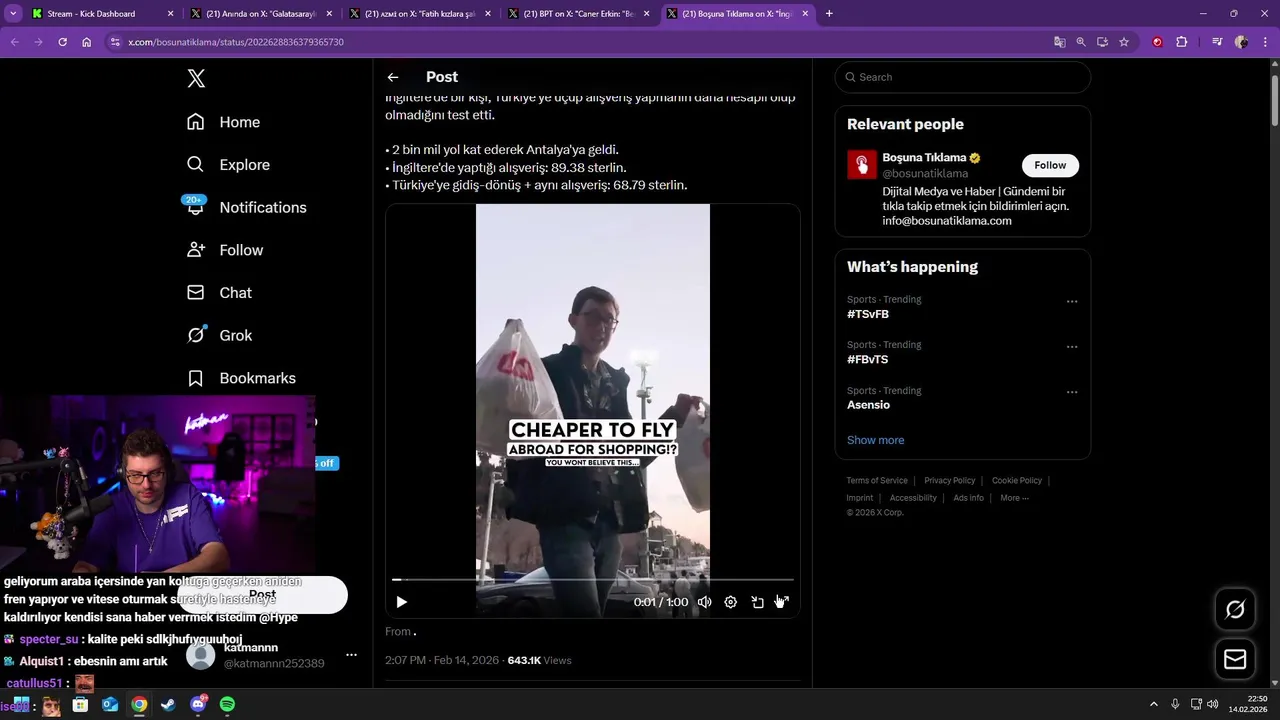The image size is (1280, 720).
Task: Open the #TSvFB trending topic
Action: 868,314
